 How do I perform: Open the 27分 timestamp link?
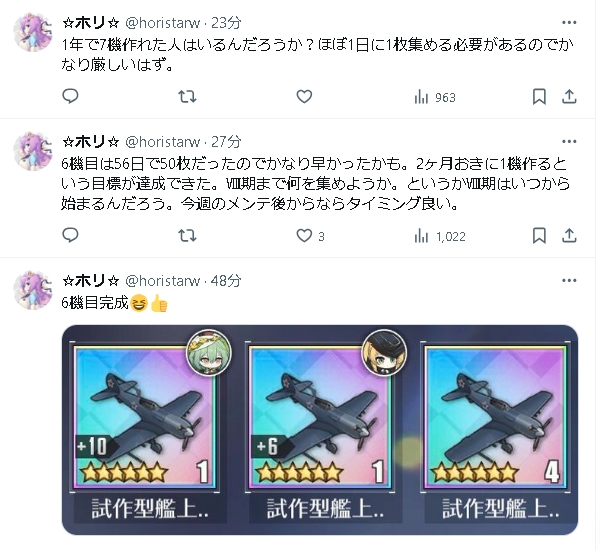pyautogui.click(x=226, y=142)
